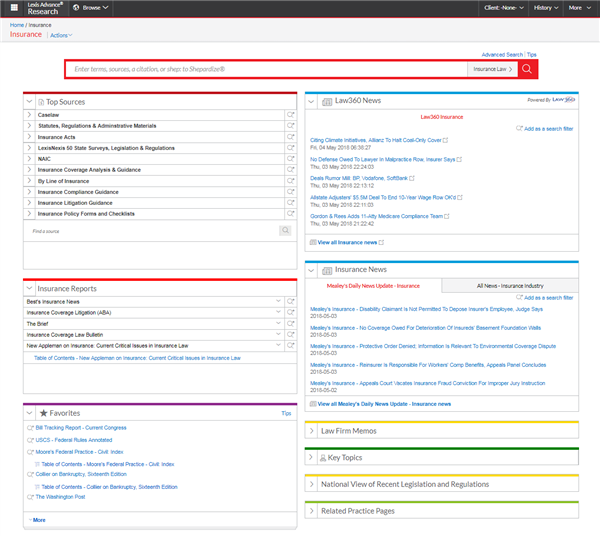Open Table of Contents - New Appleman link
The width and height of the screenshot is (600, 536).
pos(137,358)
